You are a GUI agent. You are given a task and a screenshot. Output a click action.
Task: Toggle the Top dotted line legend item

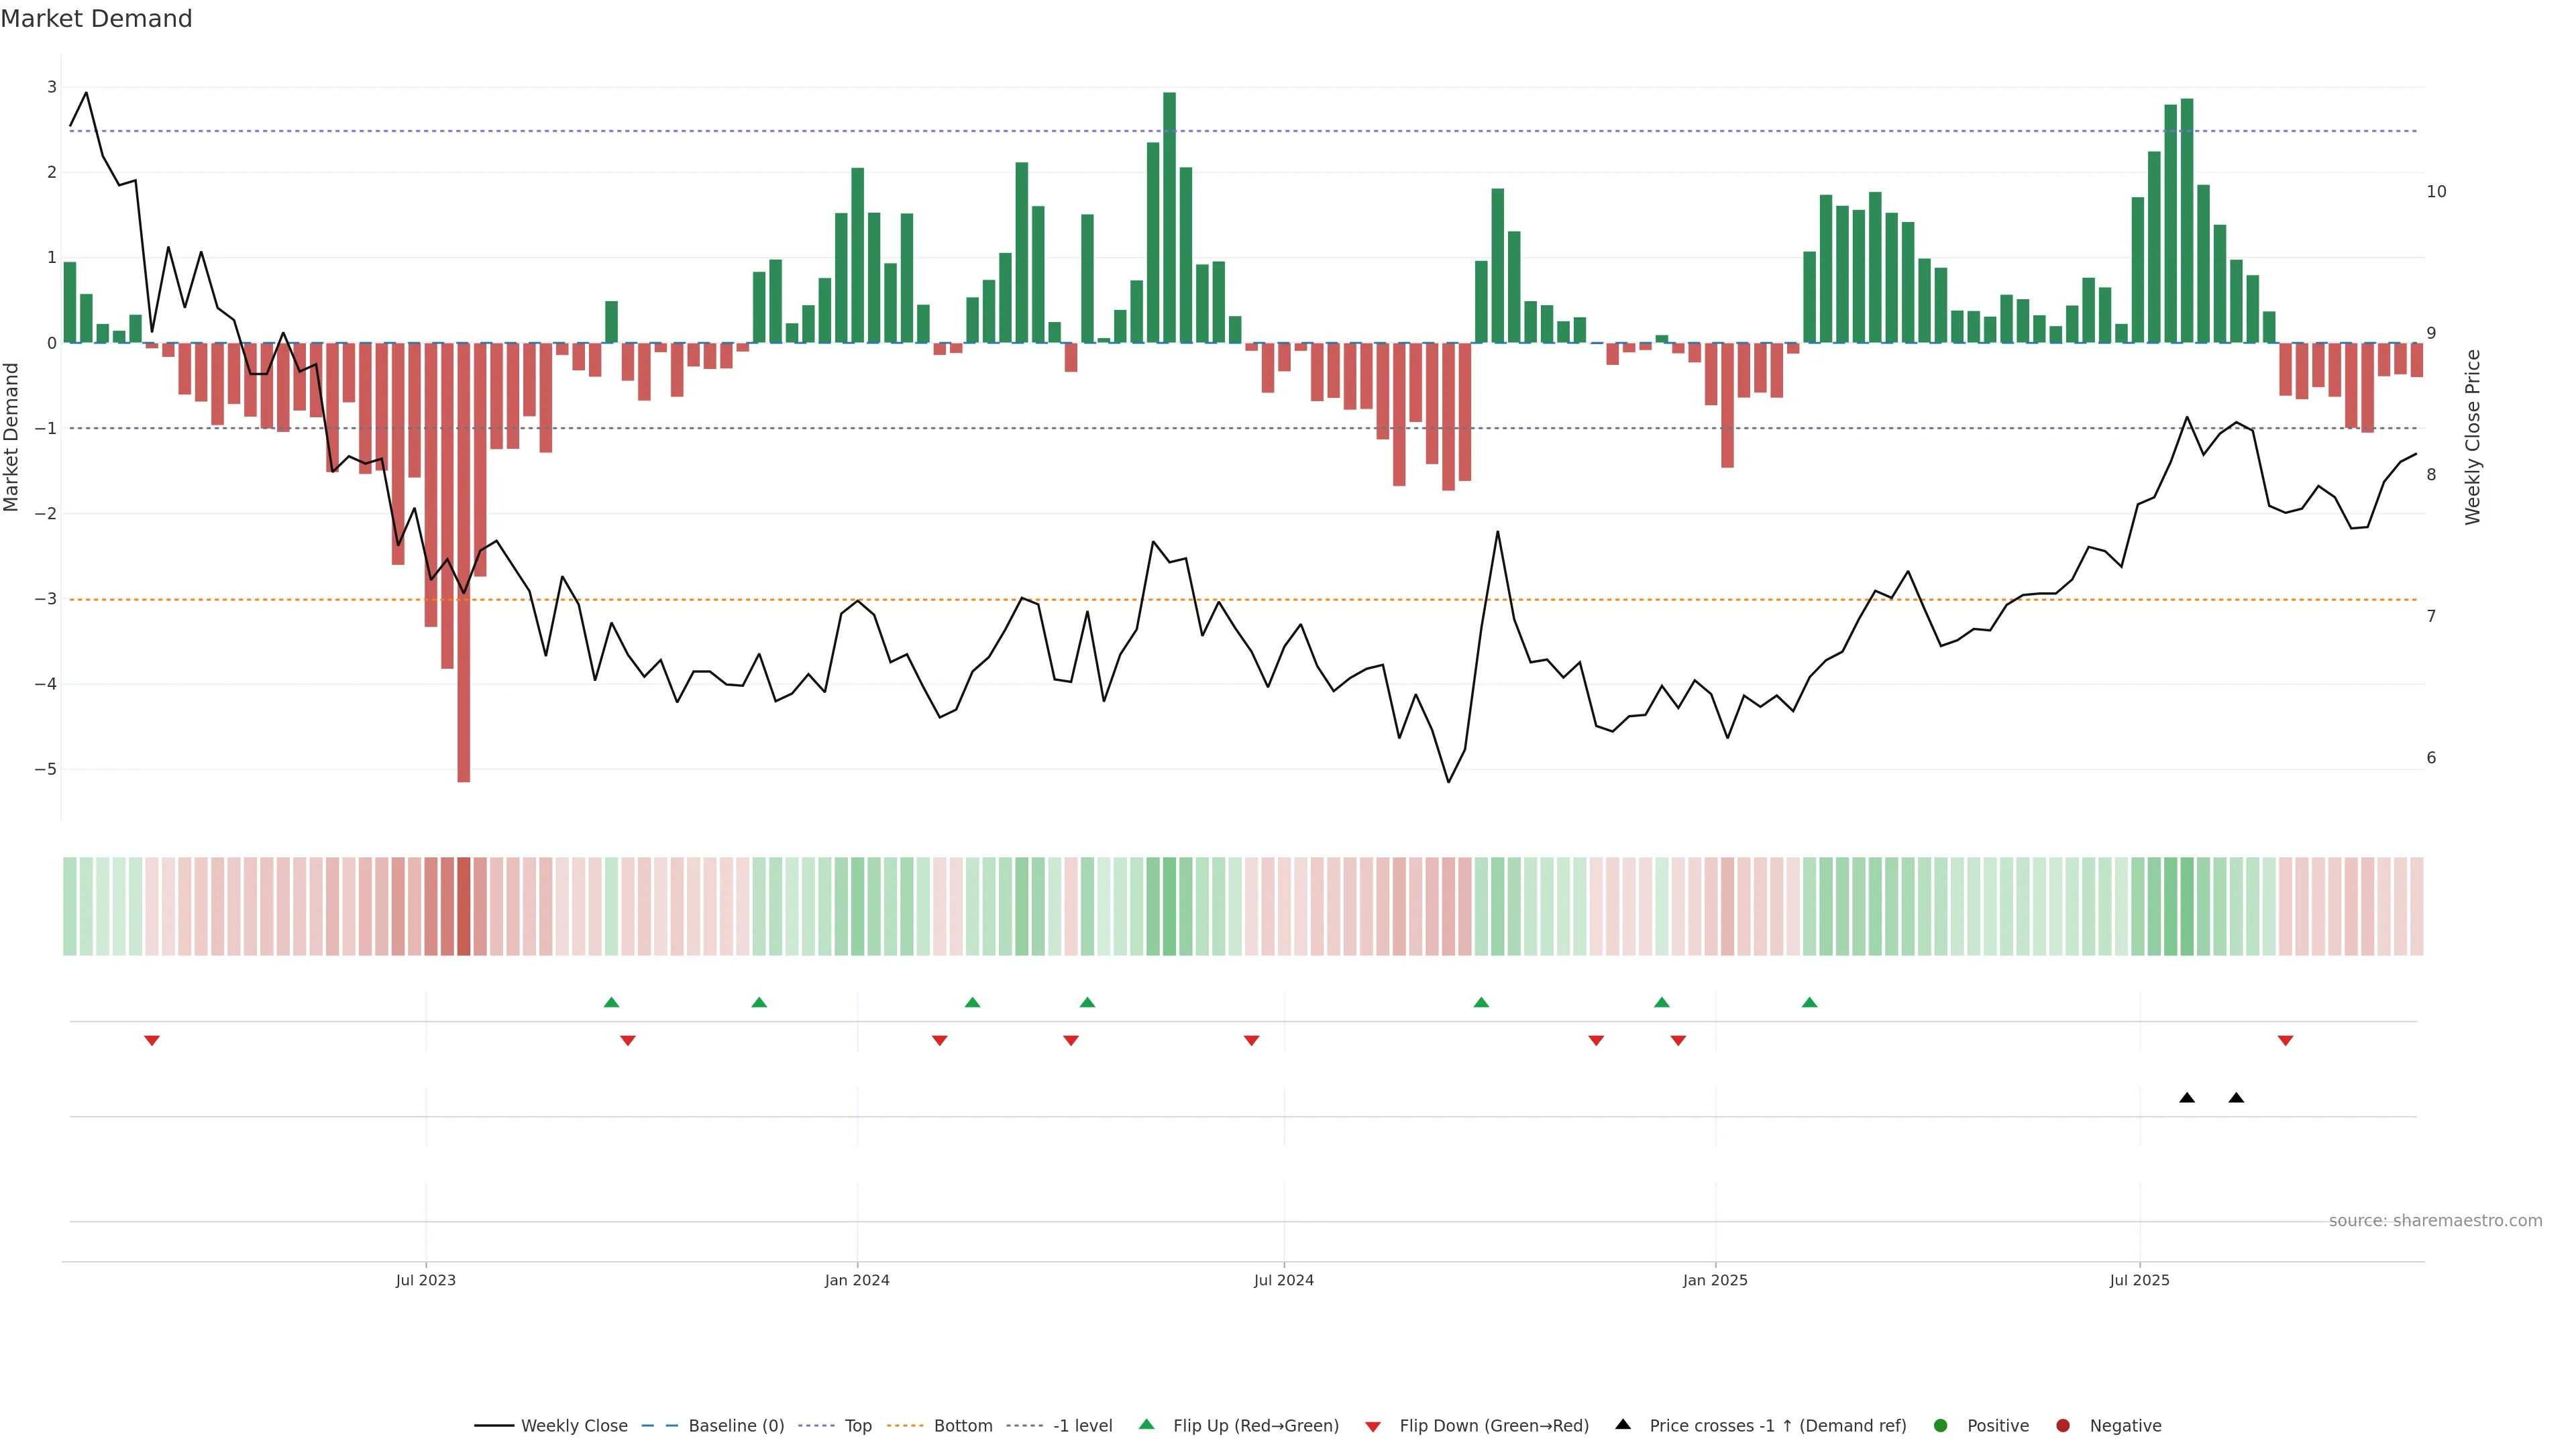857,1425
